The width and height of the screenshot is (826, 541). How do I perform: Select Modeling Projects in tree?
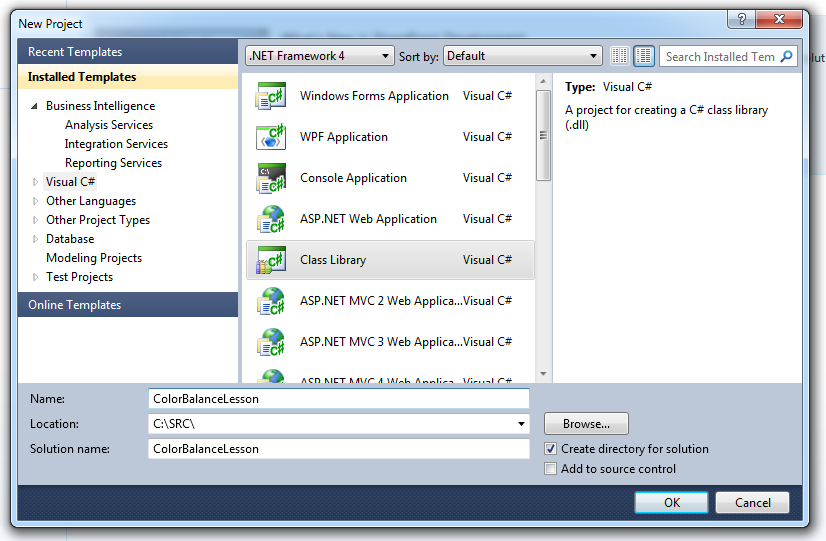pyautogui.click(x=94, y=258)
